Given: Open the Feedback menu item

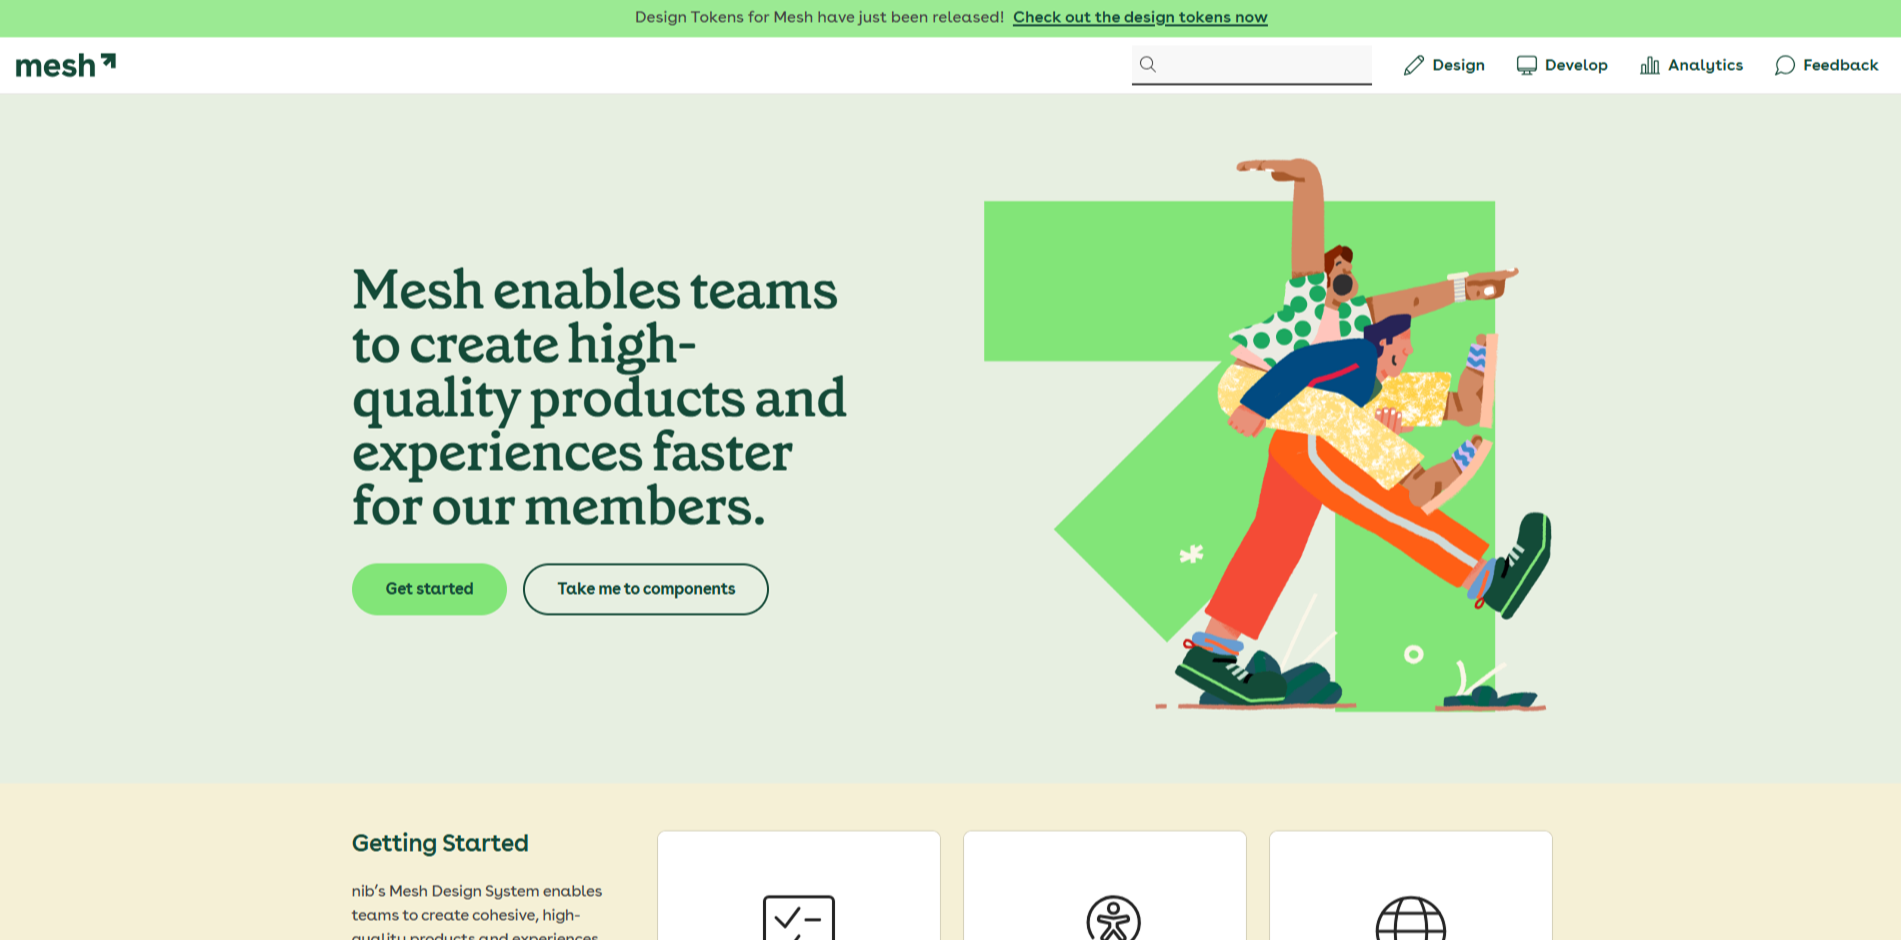Looking at the screenshot, I should (1827, 65).
